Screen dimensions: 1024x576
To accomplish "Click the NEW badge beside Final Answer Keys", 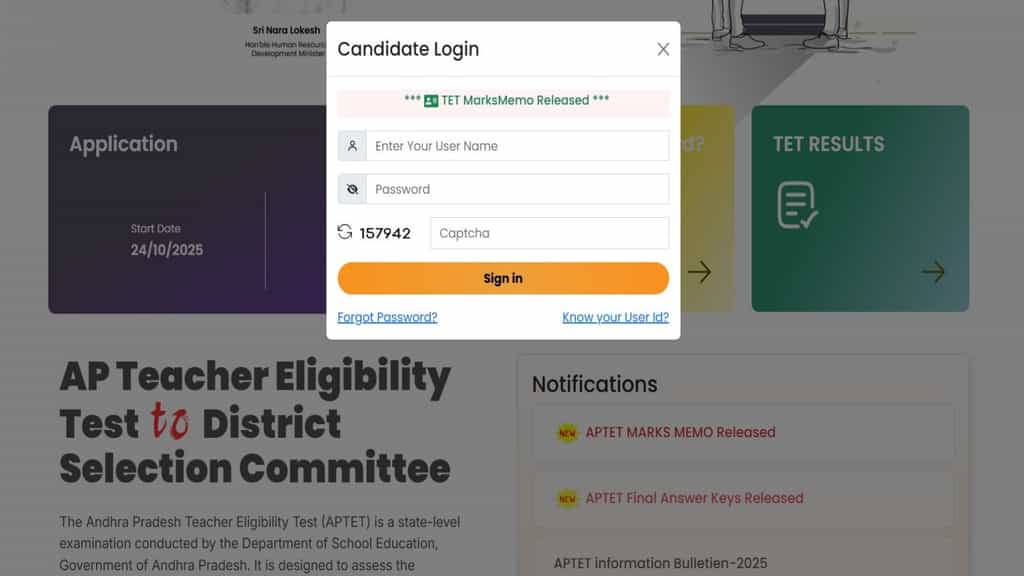I will pyautogui.click(x=565, y=498).
